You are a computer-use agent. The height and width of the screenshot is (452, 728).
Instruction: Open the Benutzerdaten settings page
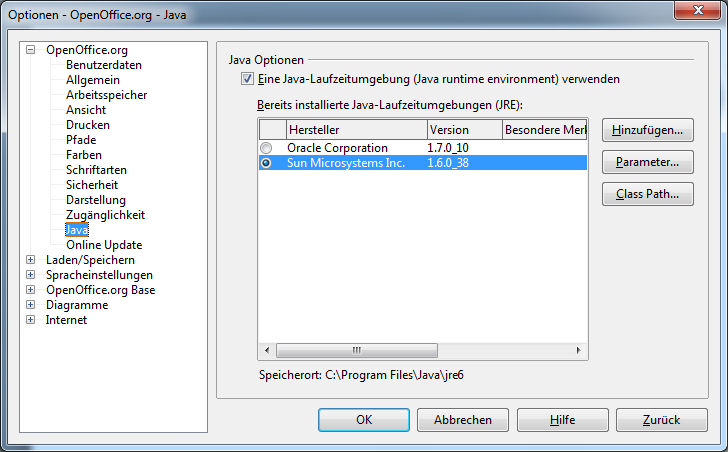[x=104, y=65]
